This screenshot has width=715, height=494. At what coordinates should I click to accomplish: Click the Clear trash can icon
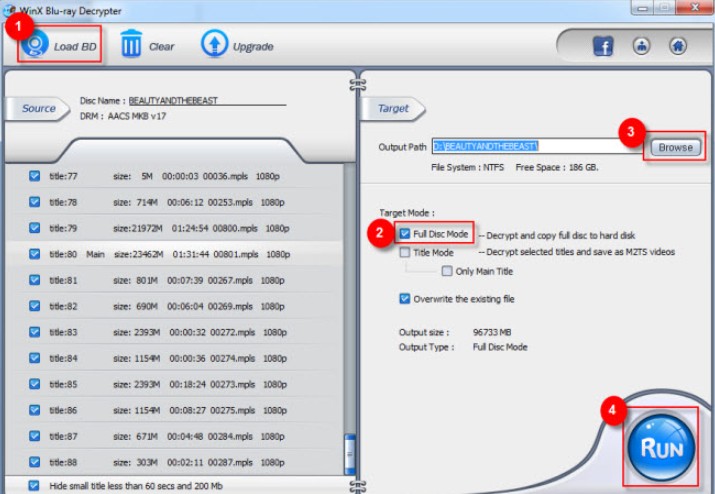[x=131, y=44]
